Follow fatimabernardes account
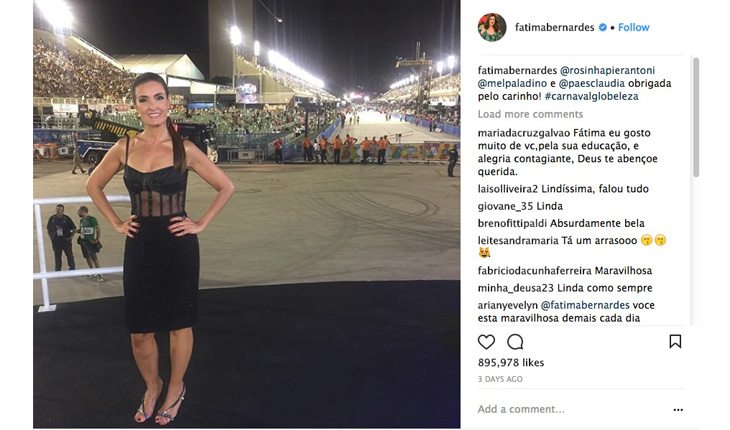The height and width of the screenshot is (430, 730). click(634, 27)
